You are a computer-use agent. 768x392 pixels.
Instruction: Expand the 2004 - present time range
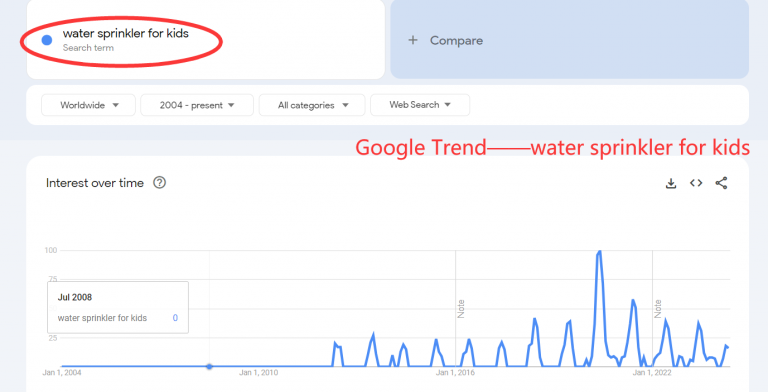(x=197, y=105)
